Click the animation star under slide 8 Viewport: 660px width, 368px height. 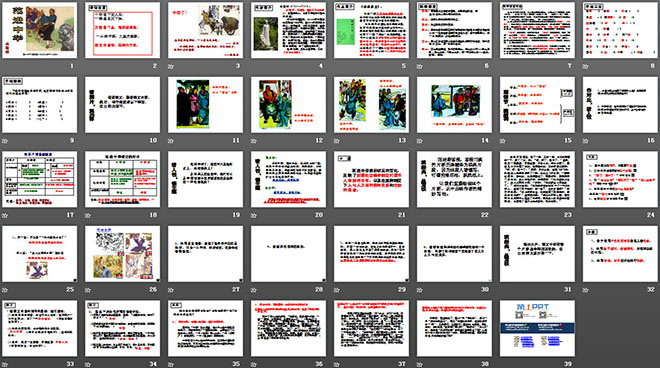(585, 66)
